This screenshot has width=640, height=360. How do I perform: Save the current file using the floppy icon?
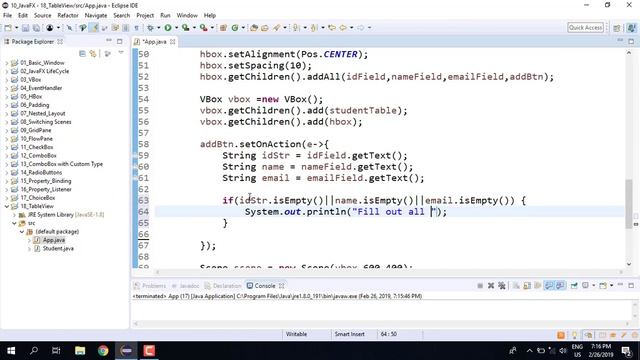point(25,28)
